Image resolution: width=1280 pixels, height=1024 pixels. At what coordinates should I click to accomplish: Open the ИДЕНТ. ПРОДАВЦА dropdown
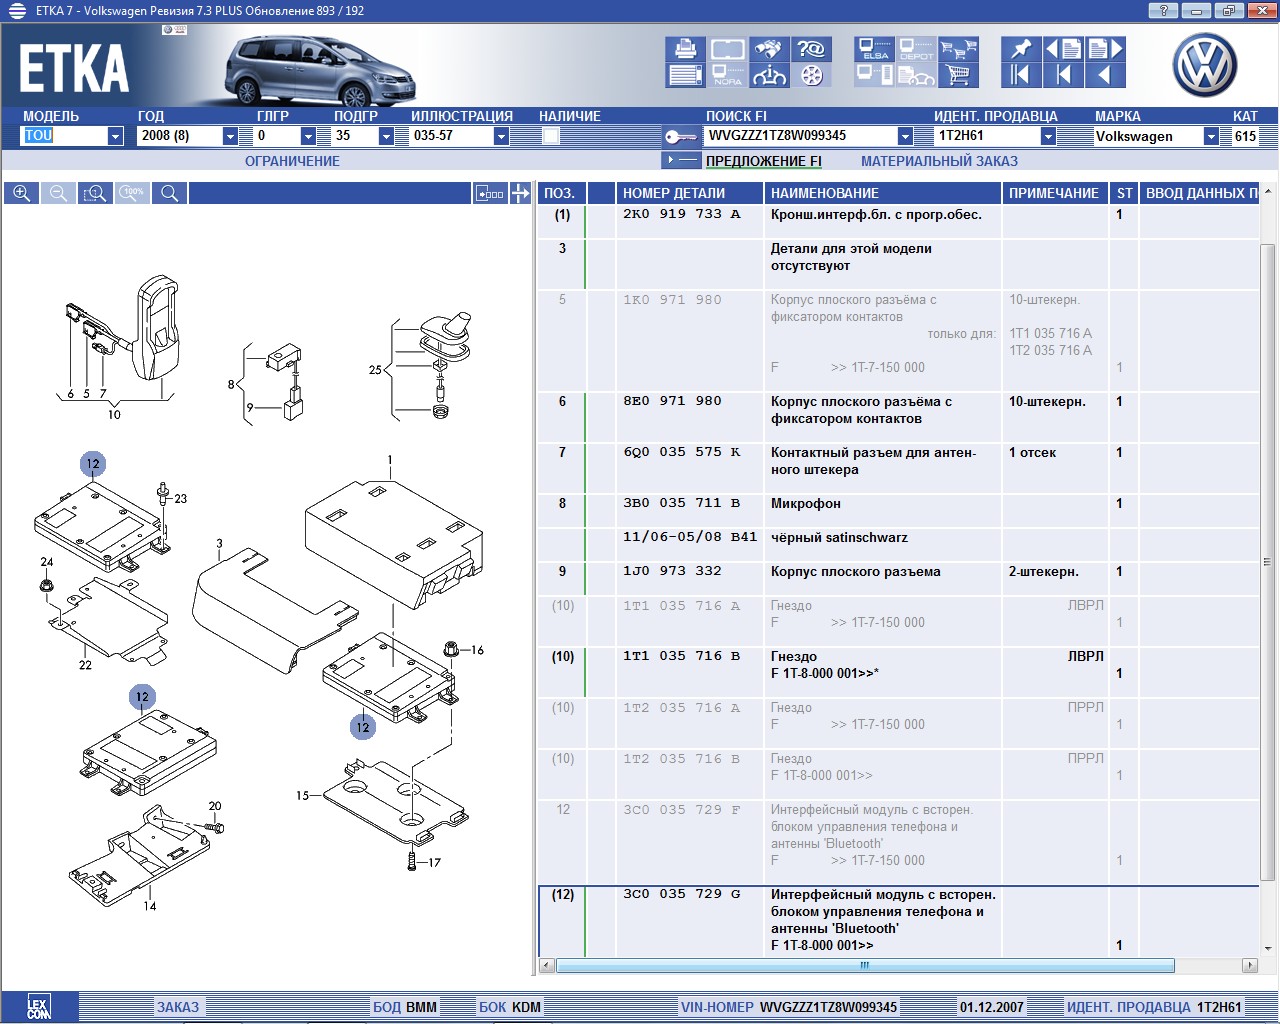point(1048,136)
